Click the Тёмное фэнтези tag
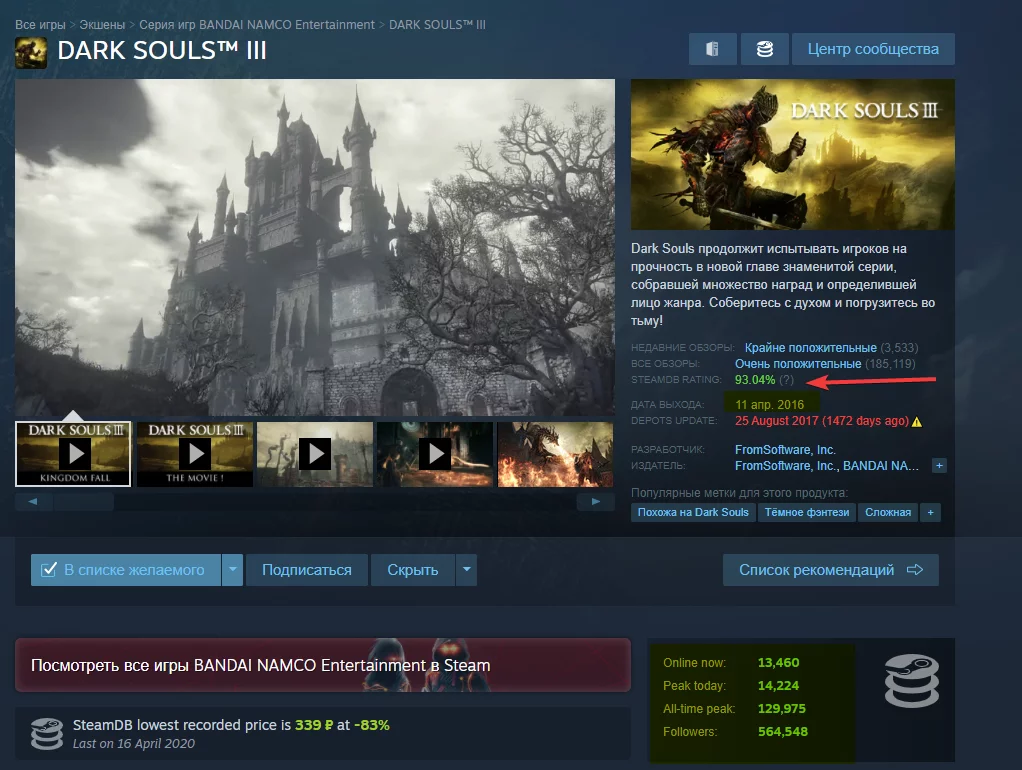The width and height of the screenshot is (1022, 770). pos(807,512)
